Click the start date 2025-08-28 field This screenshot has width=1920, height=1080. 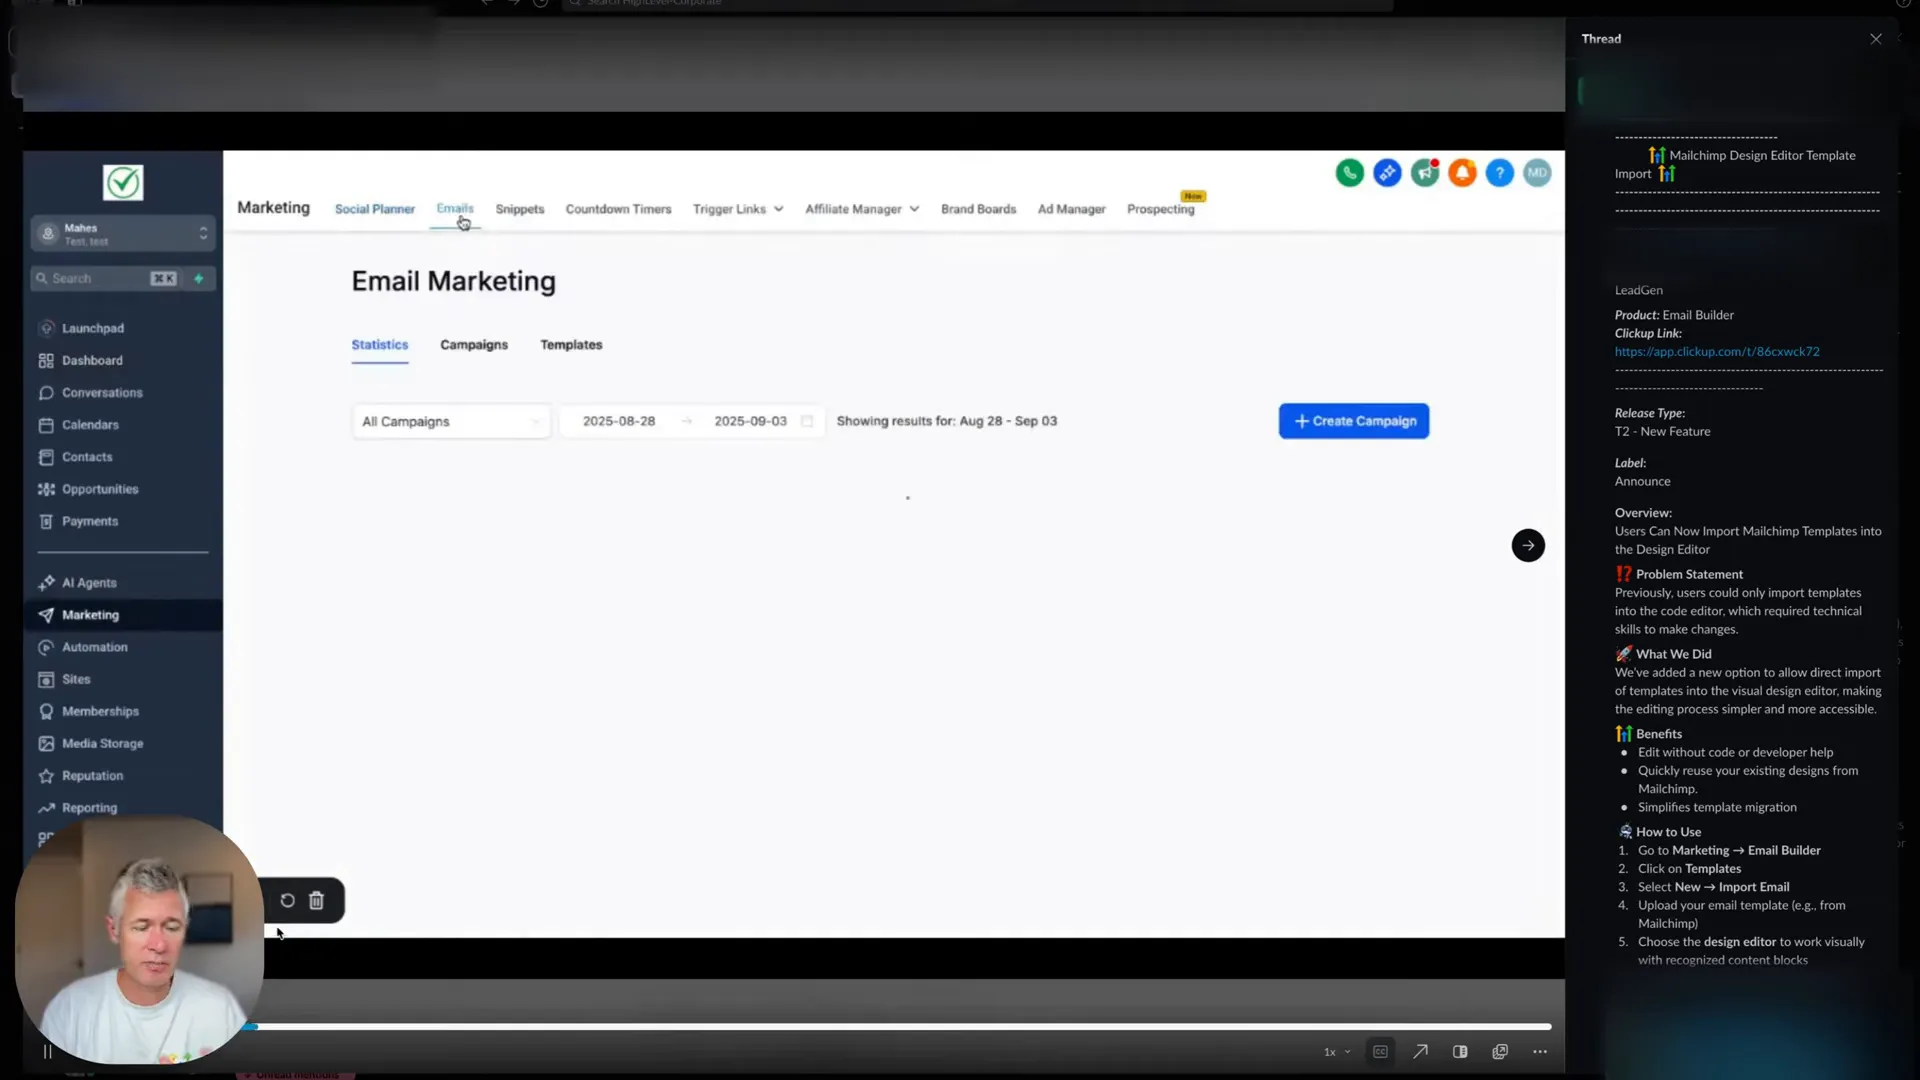point(619,421)
